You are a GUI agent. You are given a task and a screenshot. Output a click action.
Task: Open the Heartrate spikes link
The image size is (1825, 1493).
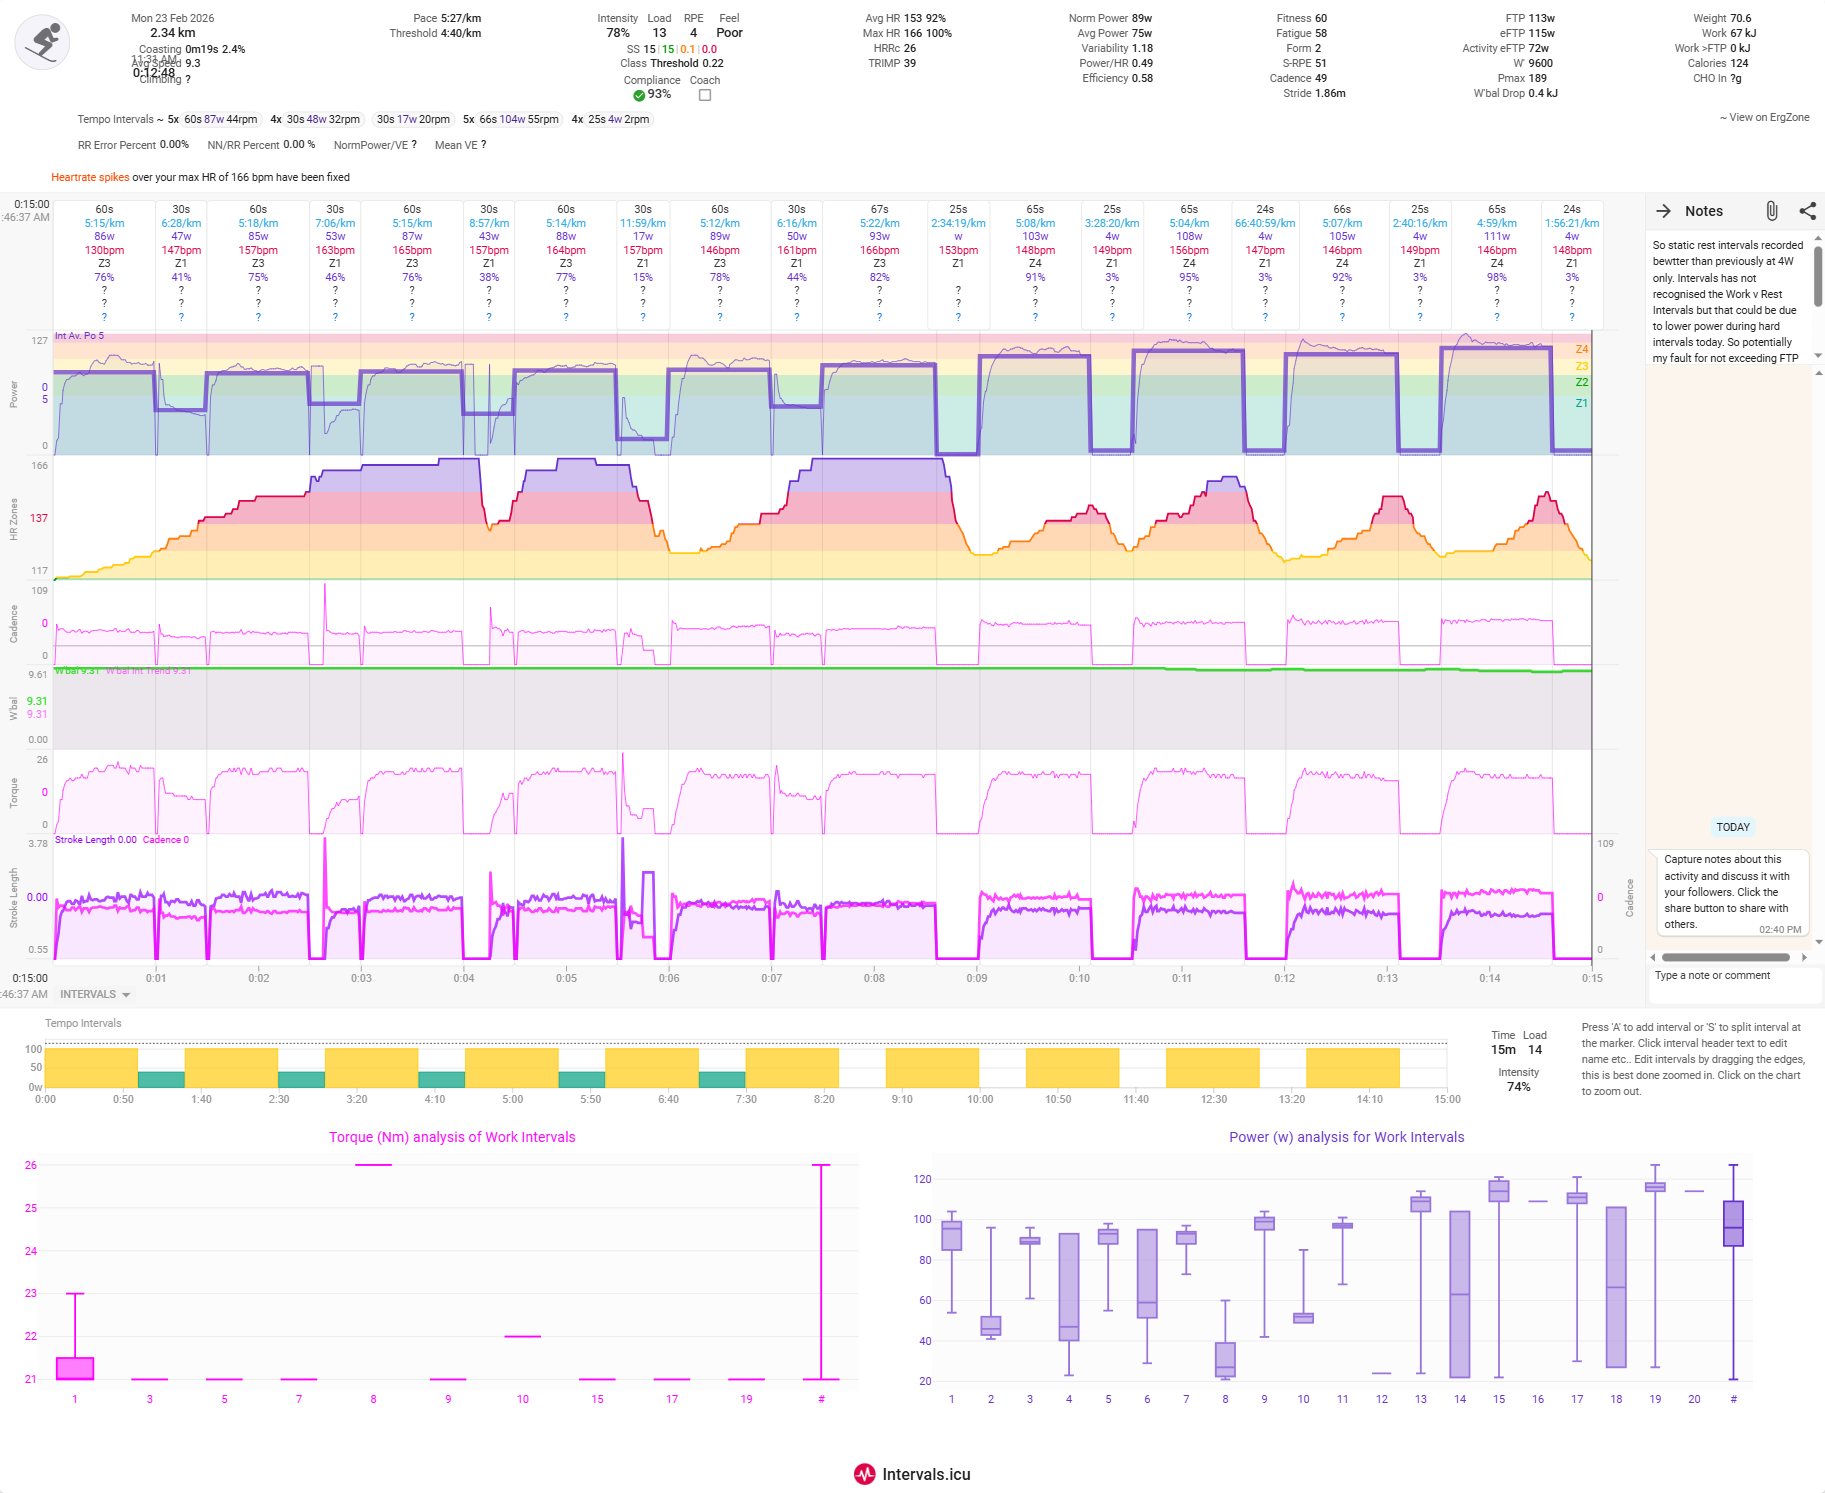coord(90,177)
